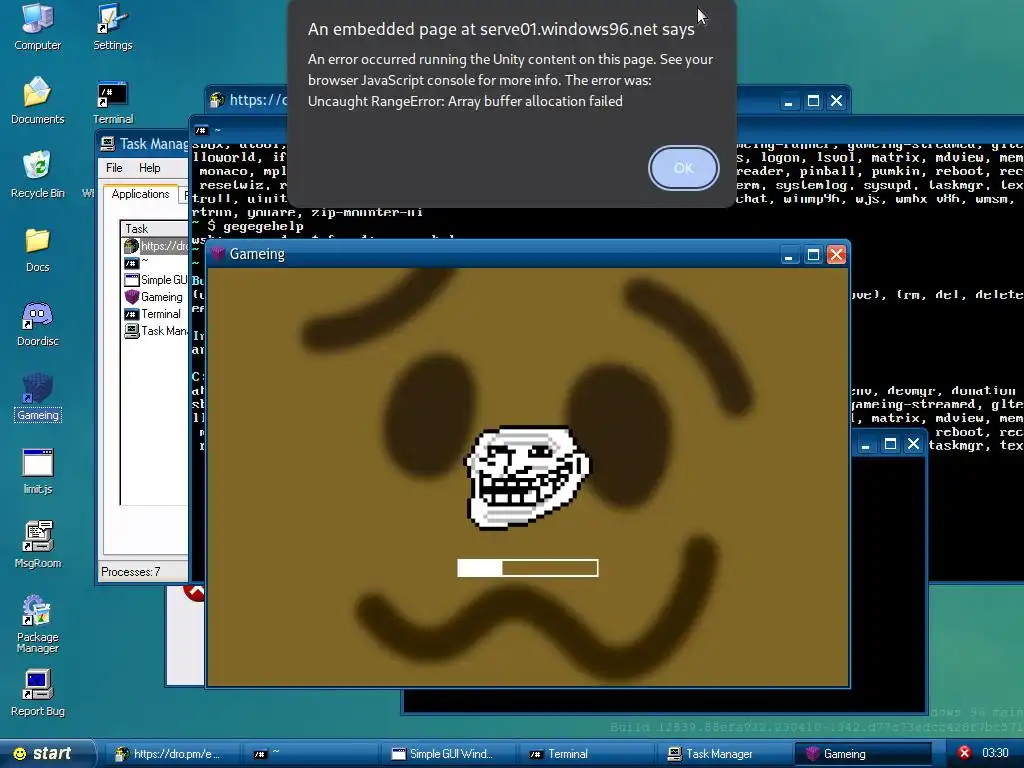The width and height of the screenshot is (1024, 768).
Task: Click the Task Manager title bar icon
Action: point(108,144)
